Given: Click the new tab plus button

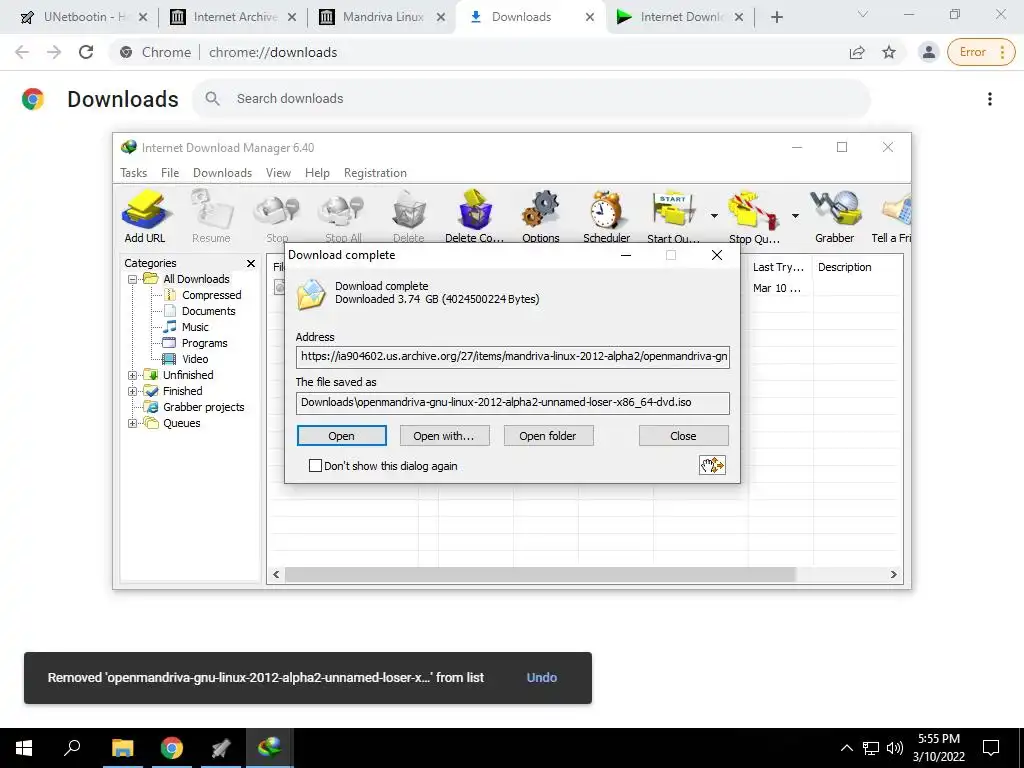Looking at the screenshot, I should [776, 17].
